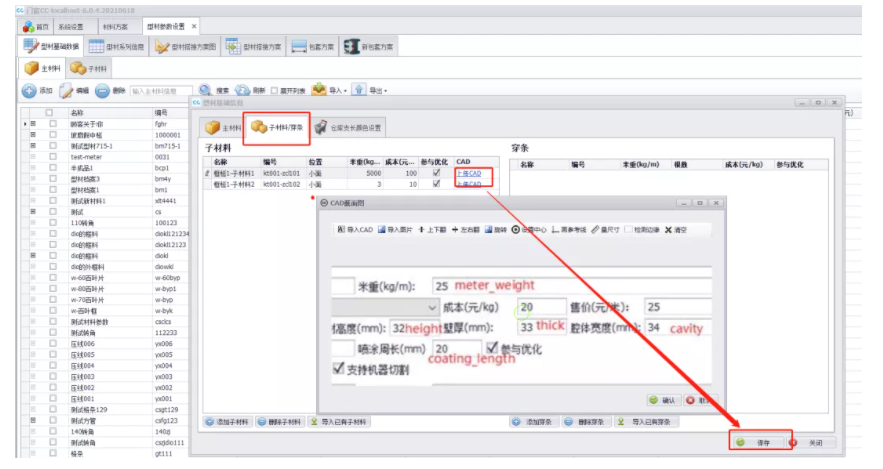
Task: Open the combo box left of 成本(元/kg)
Action: (x=433, y=306)
